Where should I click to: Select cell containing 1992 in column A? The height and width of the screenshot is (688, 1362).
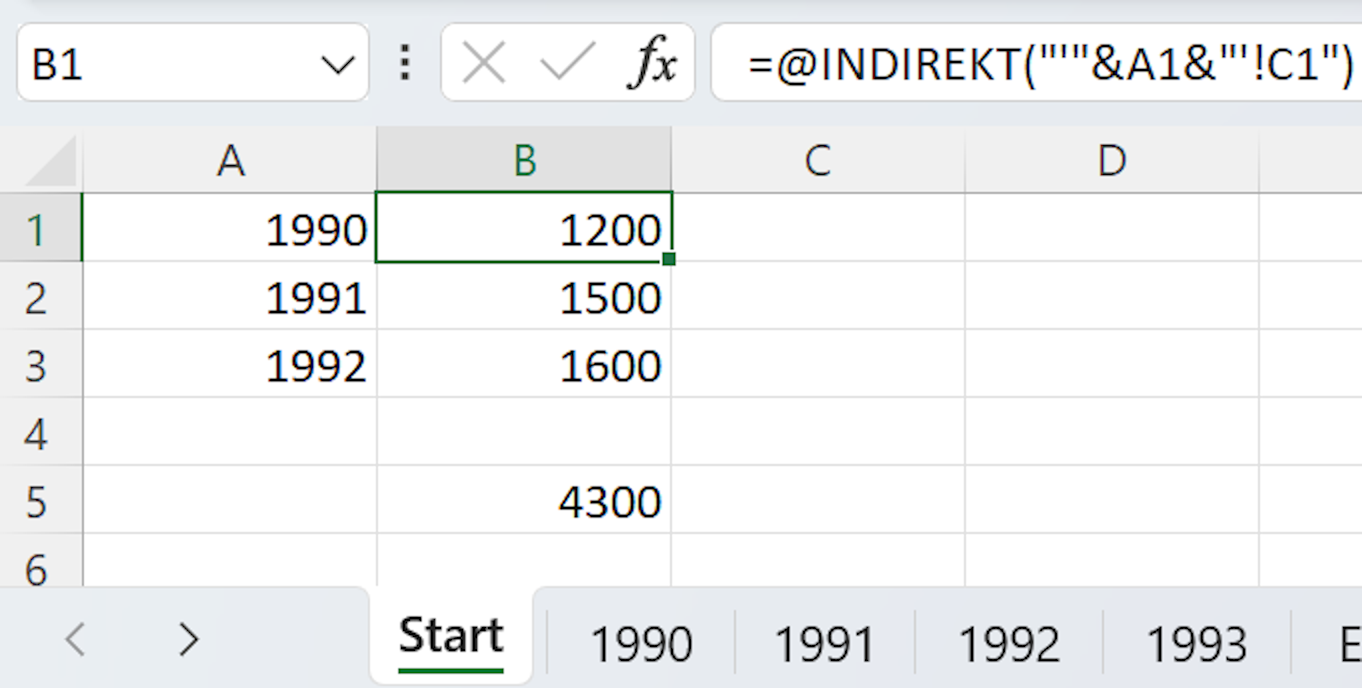click(230, 365)
